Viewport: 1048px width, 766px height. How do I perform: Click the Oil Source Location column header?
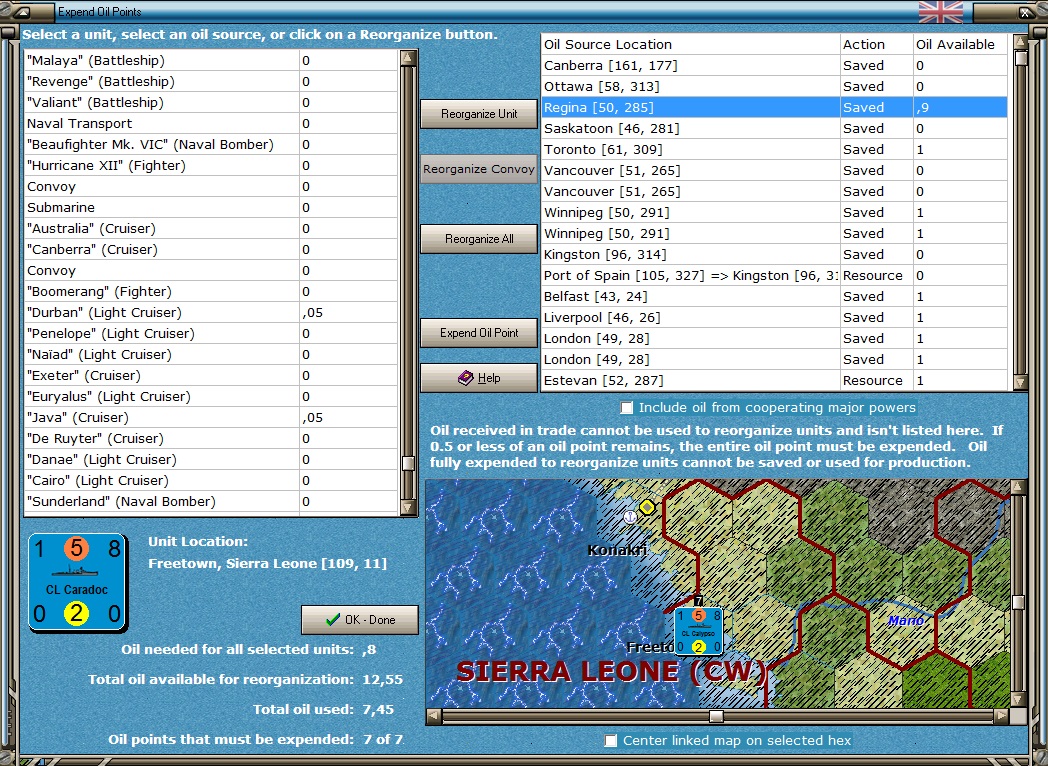coord(690,44)
